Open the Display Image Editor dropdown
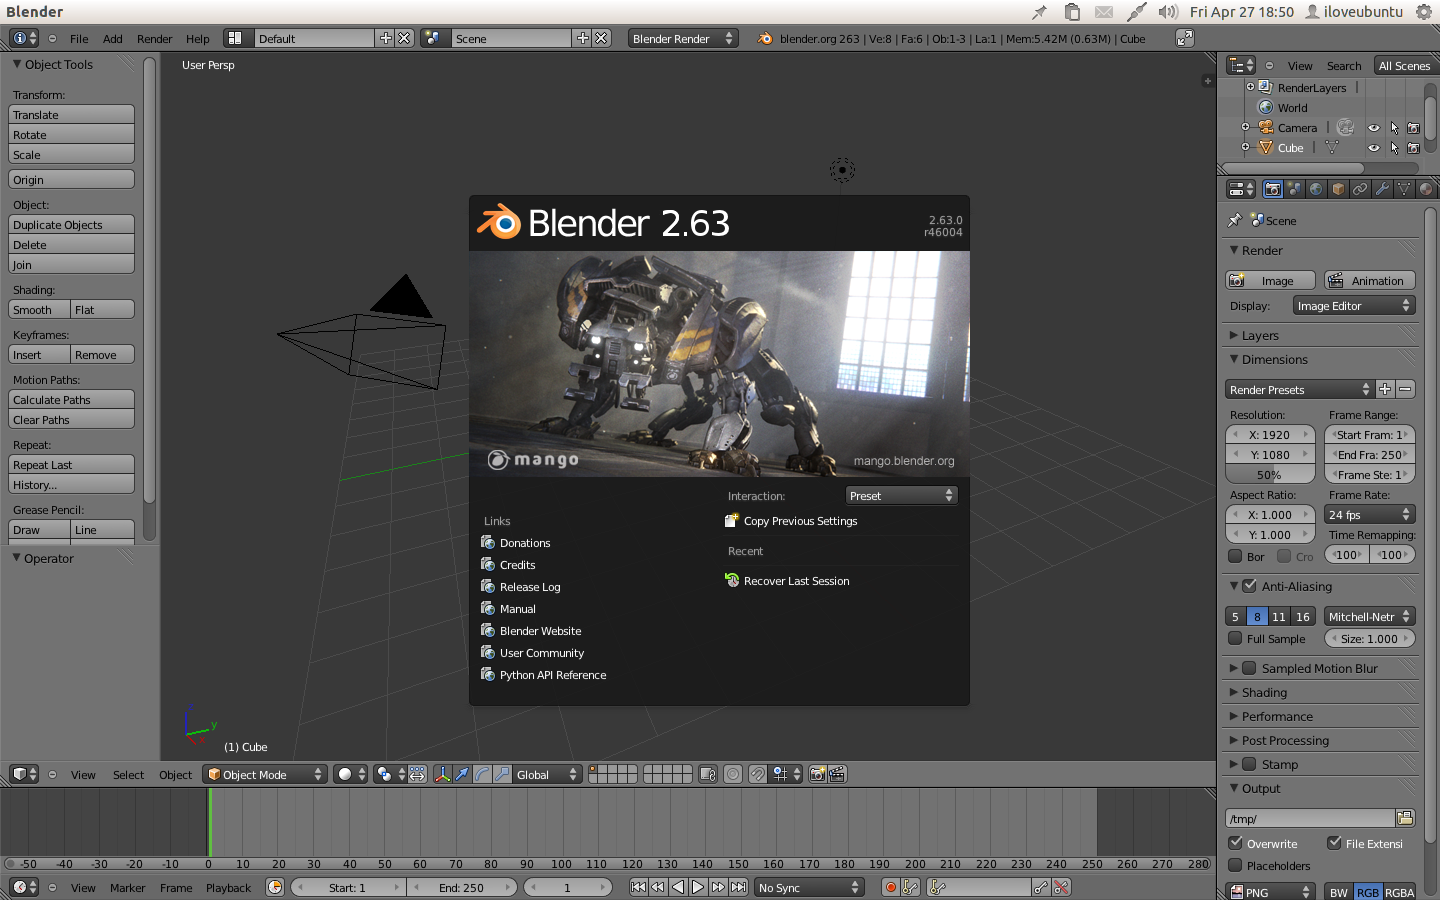 click(x=1354, y=305)
